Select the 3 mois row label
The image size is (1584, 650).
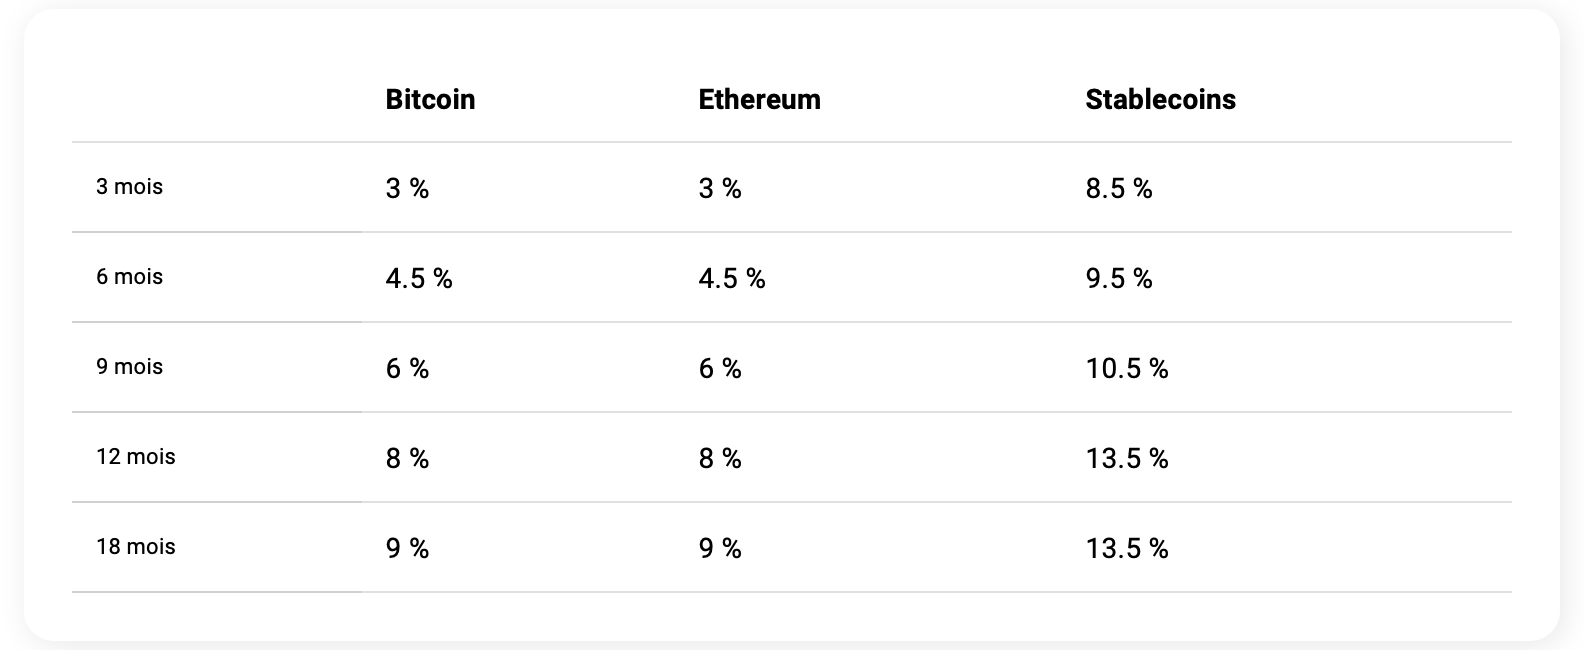click(129, 187)
